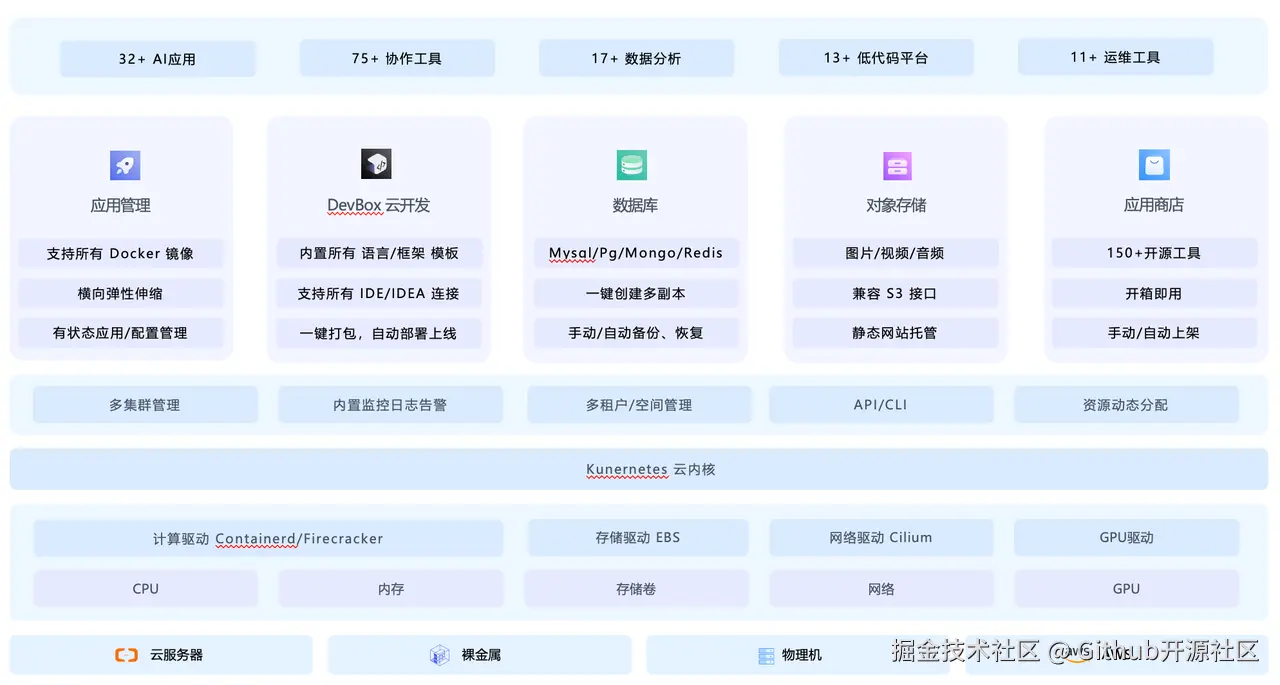This screenshot has height=685, width=1280.
Task: Click the green database icon
Action: 632,165
